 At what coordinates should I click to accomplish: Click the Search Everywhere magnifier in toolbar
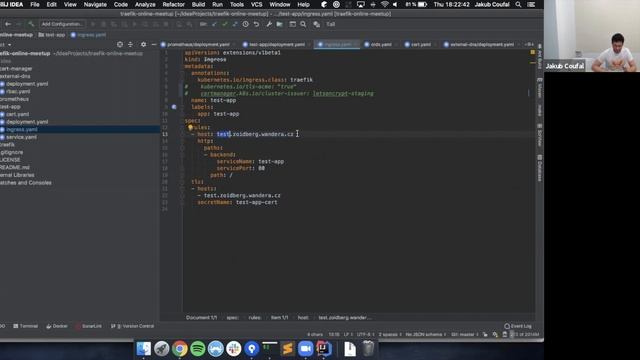click(x=303, y=24)
